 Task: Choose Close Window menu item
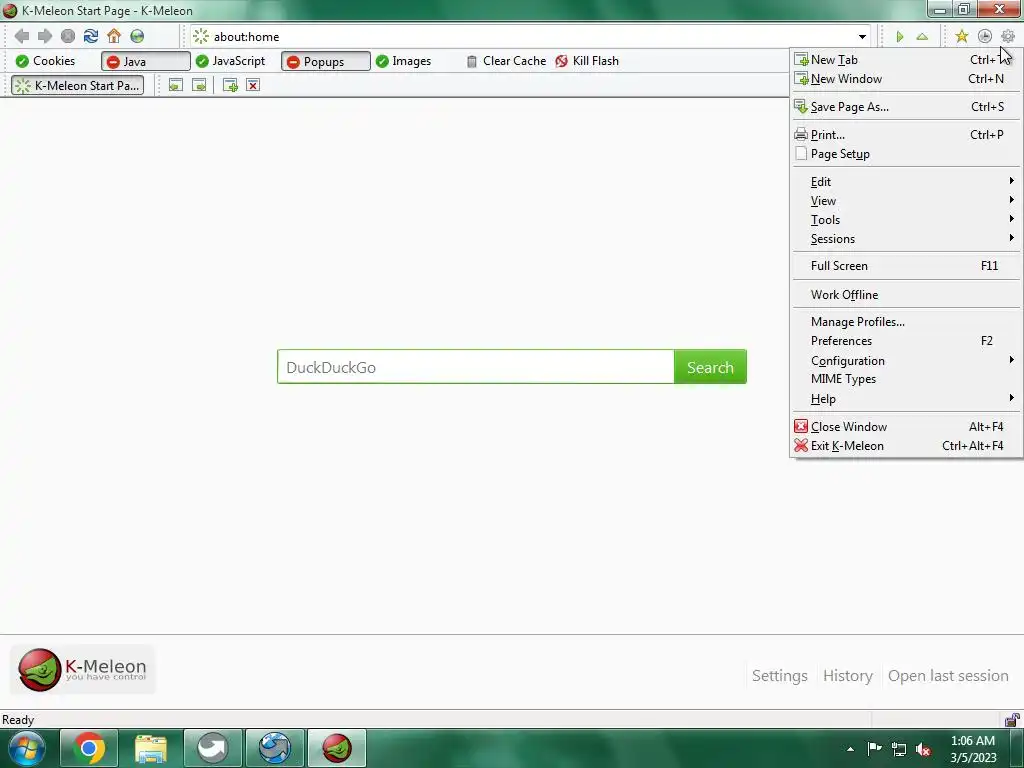pos(906,426)
